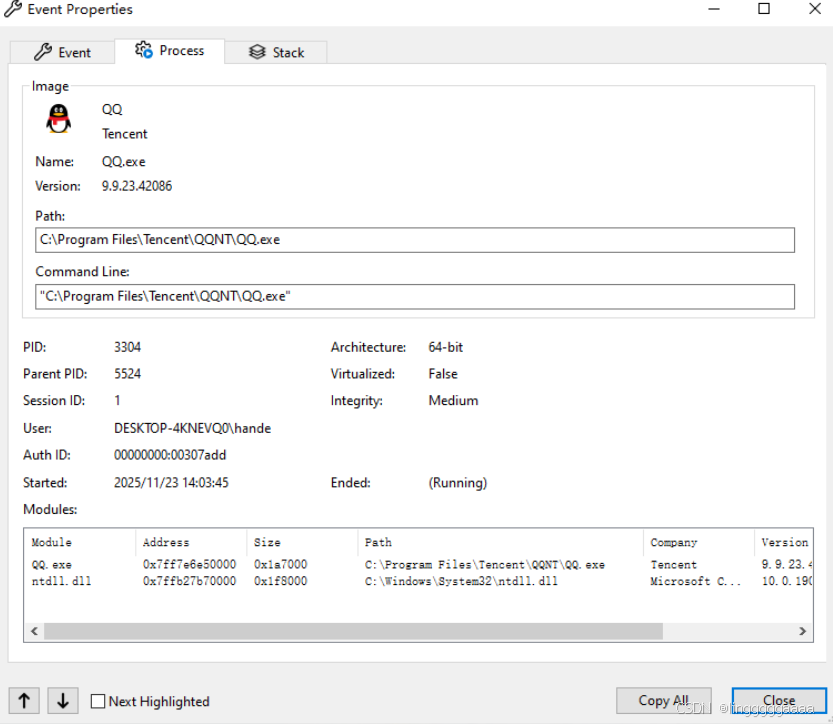Click the Ended value (Running)
The width and height of the screenshot is (833, 724).
click(x=457, y=483)
